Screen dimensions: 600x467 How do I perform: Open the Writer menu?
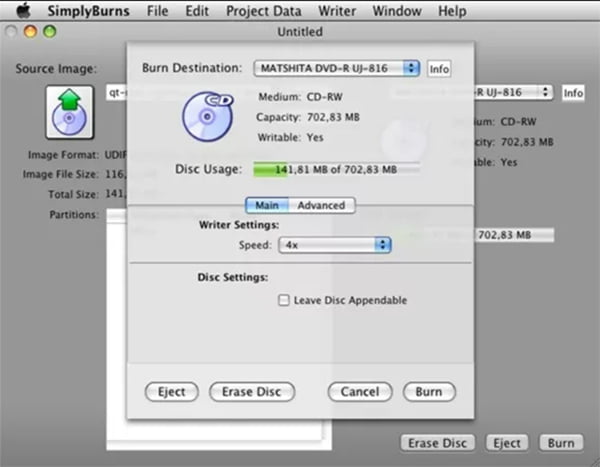click(337, 11)
